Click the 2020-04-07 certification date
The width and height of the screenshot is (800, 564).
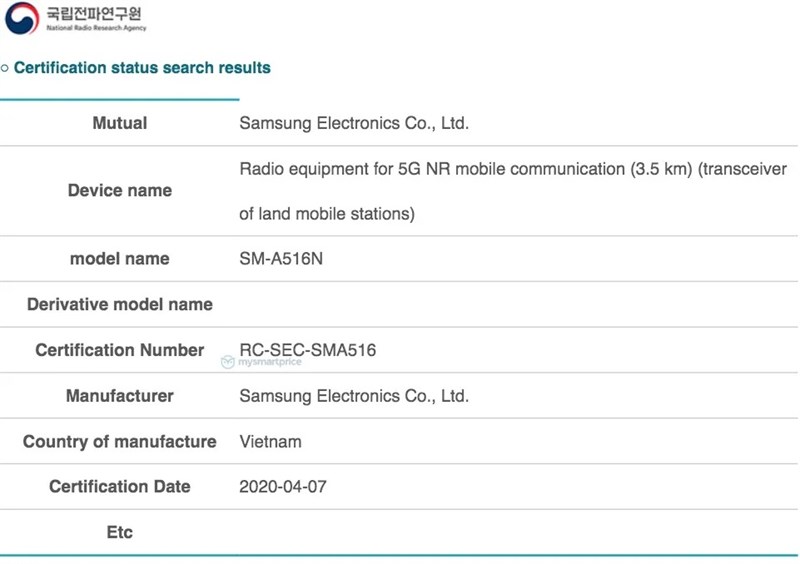[283, 487]
